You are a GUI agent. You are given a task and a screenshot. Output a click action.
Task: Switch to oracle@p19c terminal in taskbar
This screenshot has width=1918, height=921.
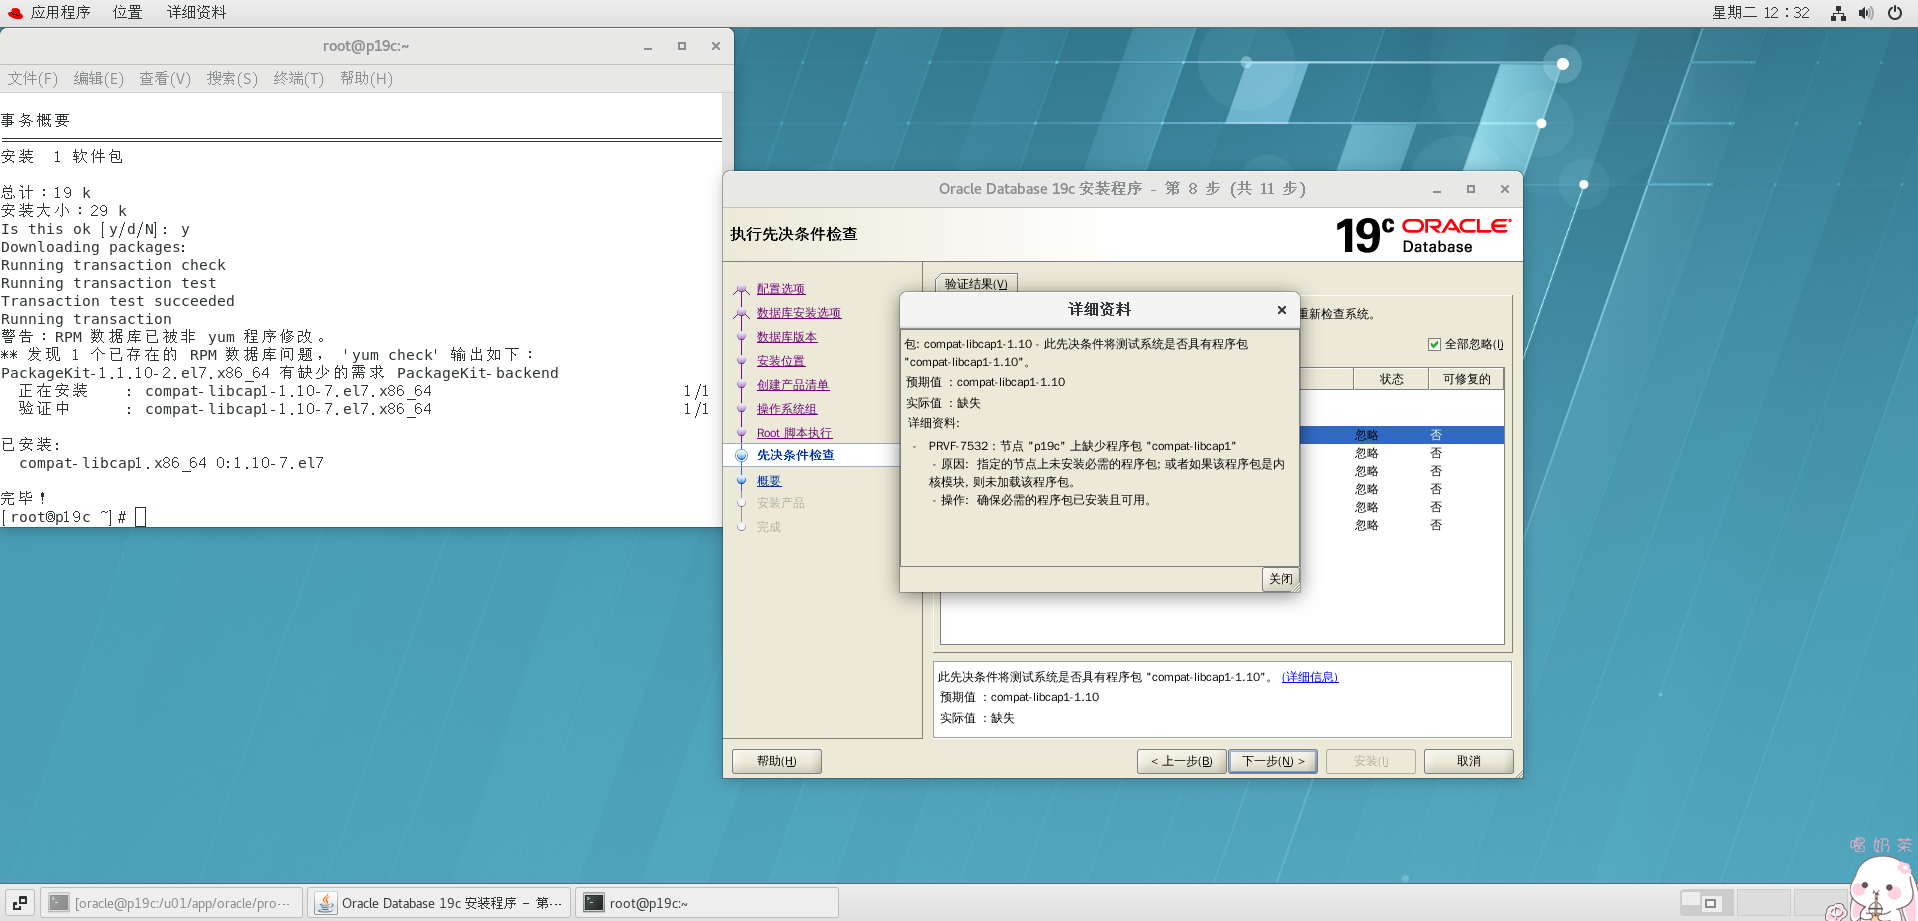click(x=172, y=903)
